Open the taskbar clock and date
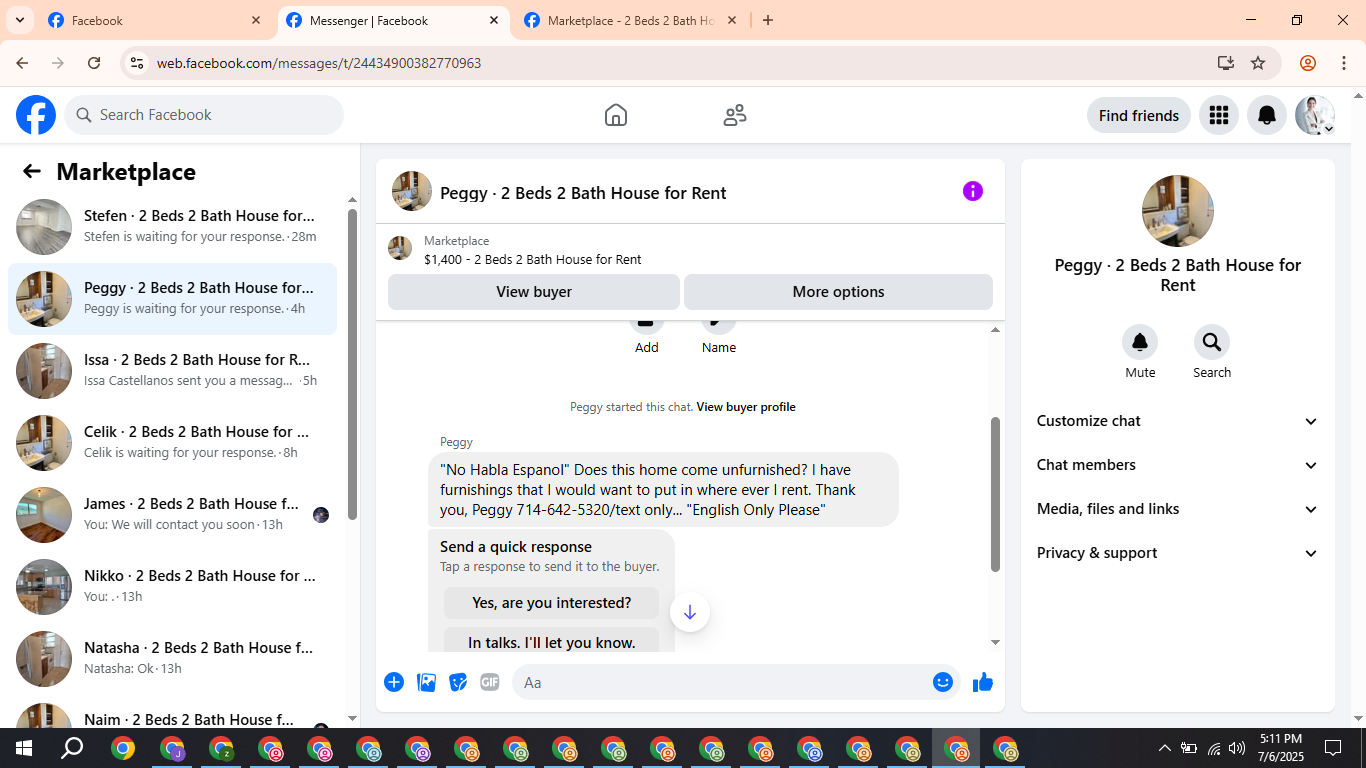 (x=1281, y=748)
